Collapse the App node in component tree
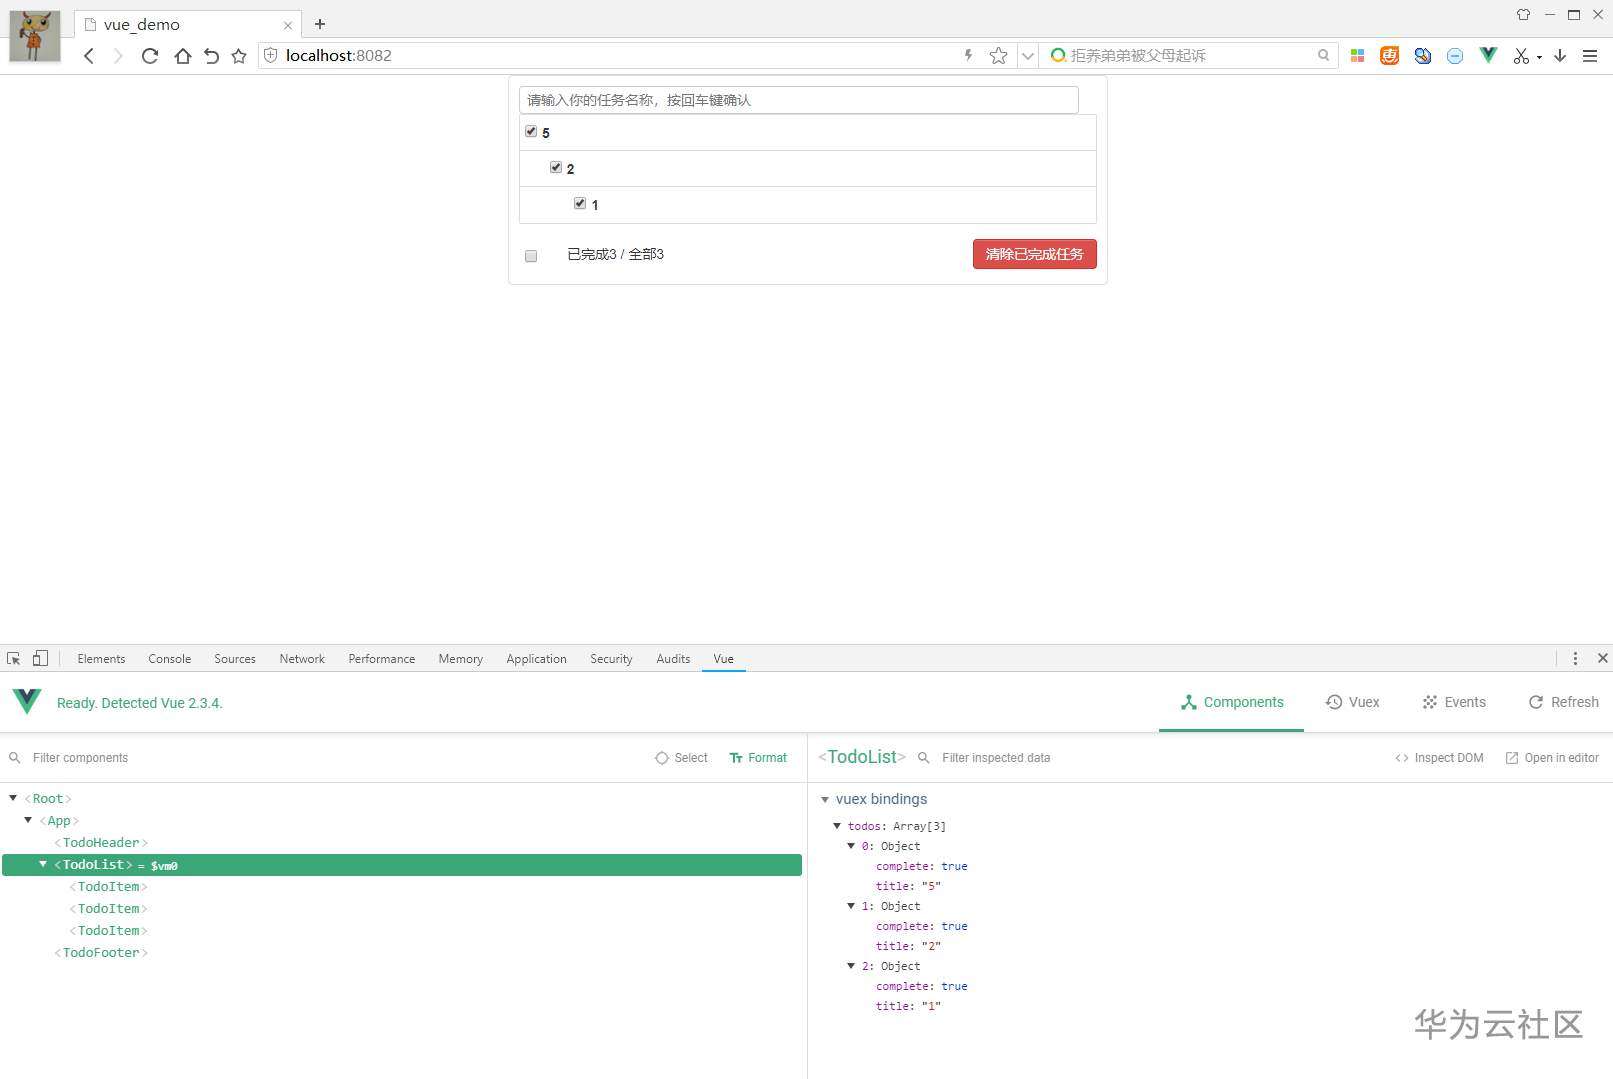The height and width of the screenshot is (1079, 1613). pyautogui.click(x=28, y=820)
